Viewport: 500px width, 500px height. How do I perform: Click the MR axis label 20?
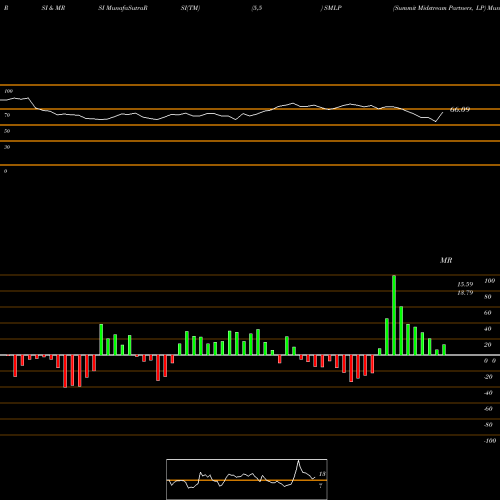coord(488,345)
